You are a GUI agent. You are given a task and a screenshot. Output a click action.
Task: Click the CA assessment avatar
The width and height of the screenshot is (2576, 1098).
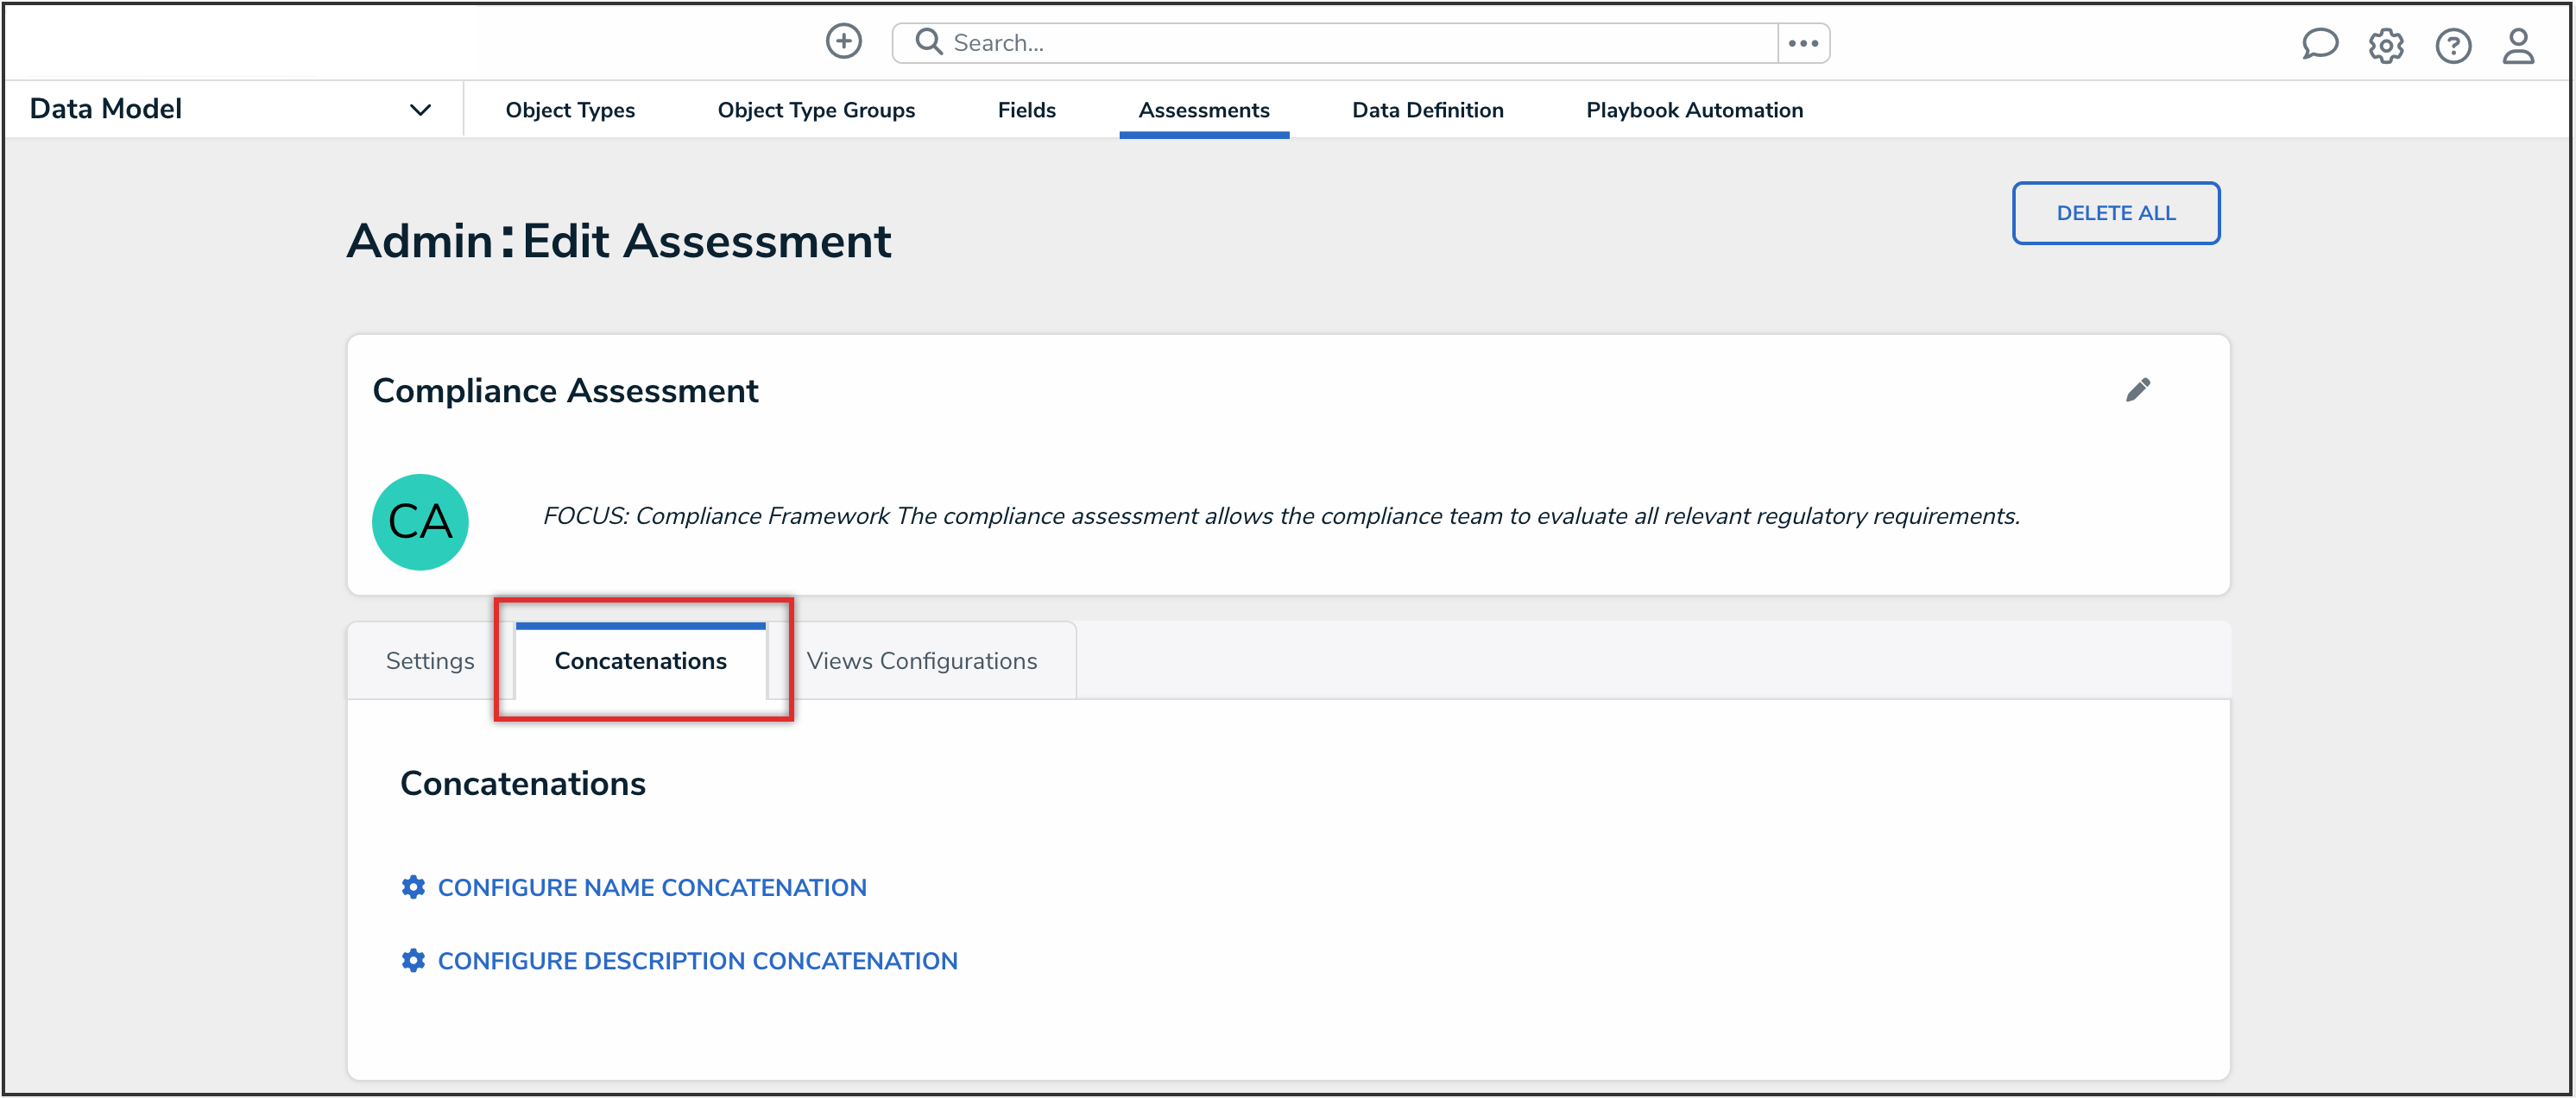[x=420, y=521]
